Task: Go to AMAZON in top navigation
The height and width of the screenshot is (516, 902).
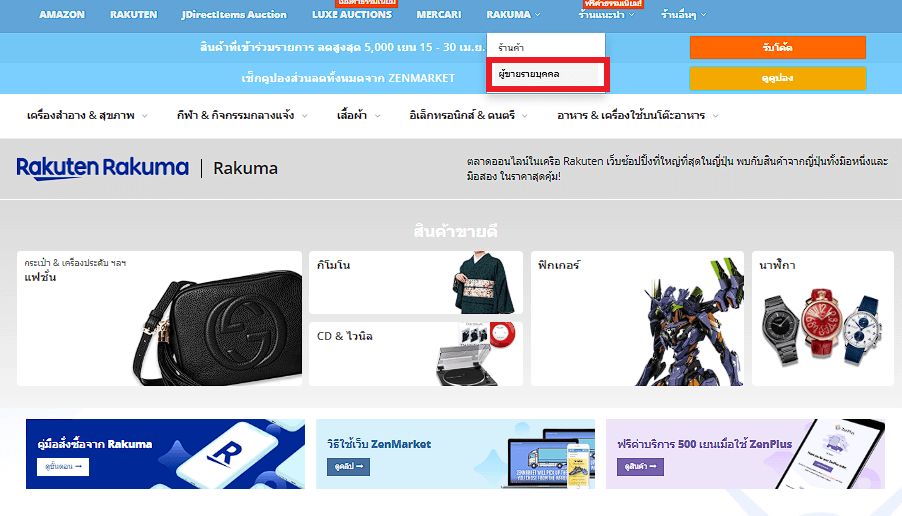Action: (62, 15)
